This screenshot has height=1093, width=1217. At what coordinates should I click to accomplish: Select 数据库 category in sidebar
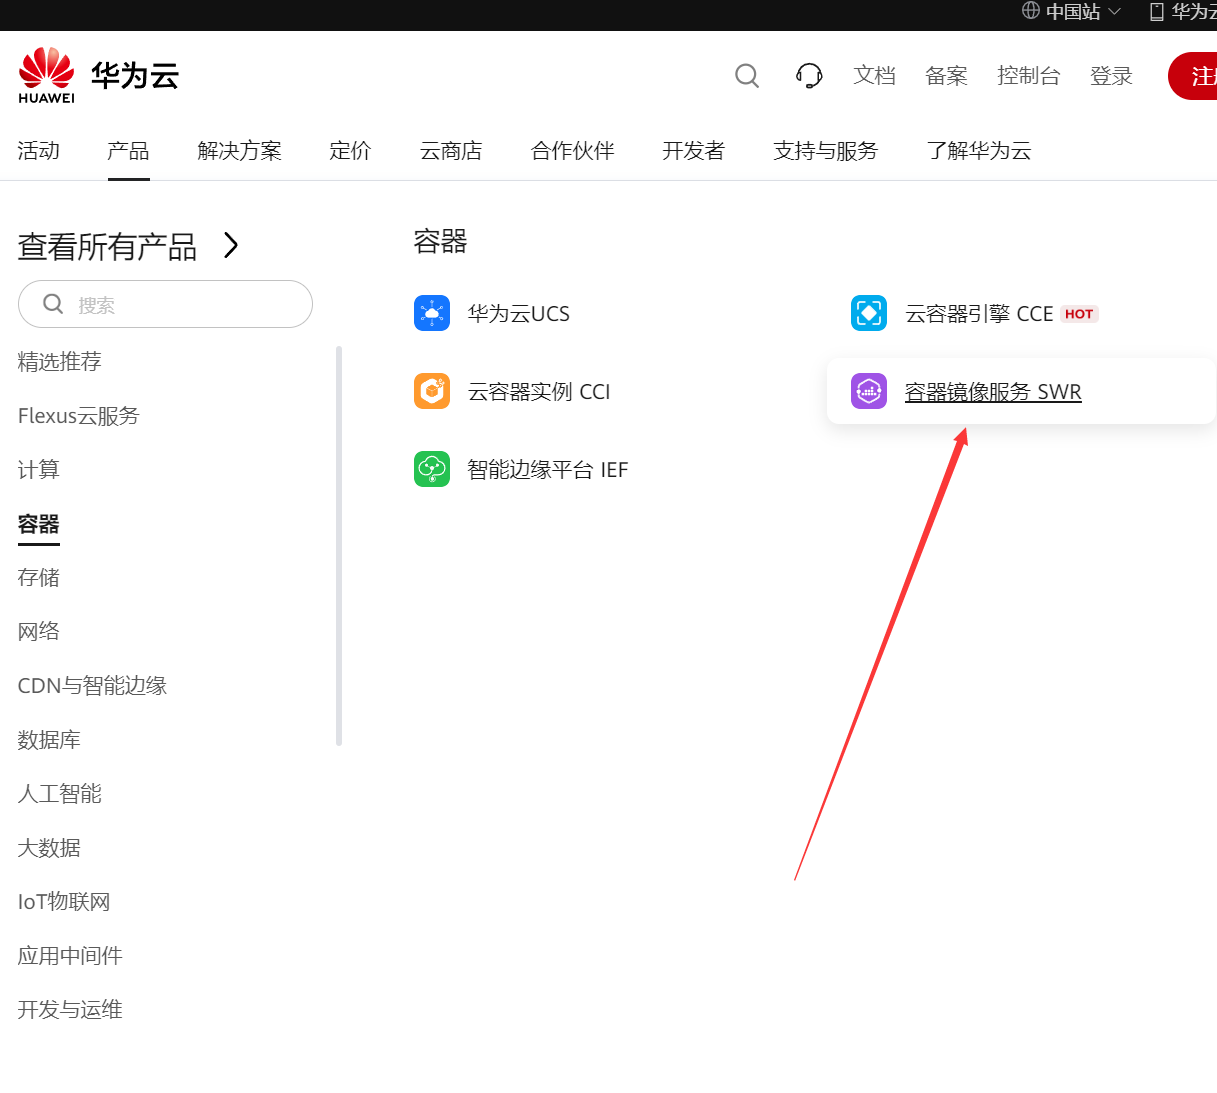49,740
